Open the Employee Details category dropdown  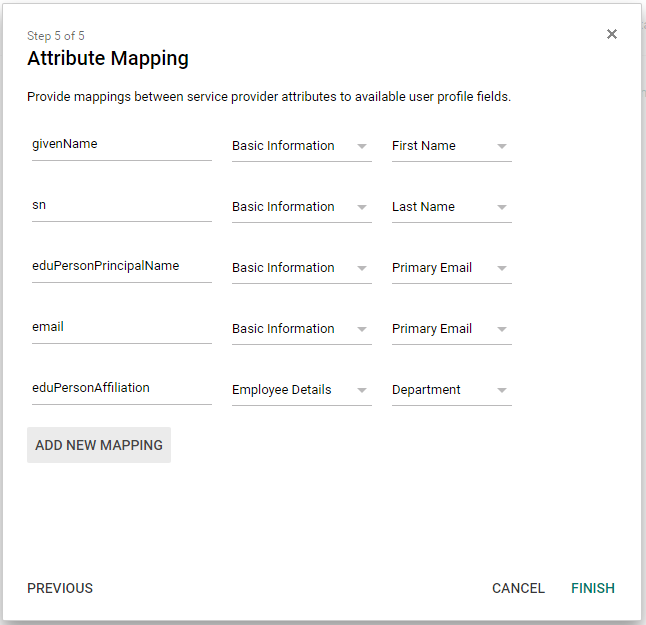point(301,390)
